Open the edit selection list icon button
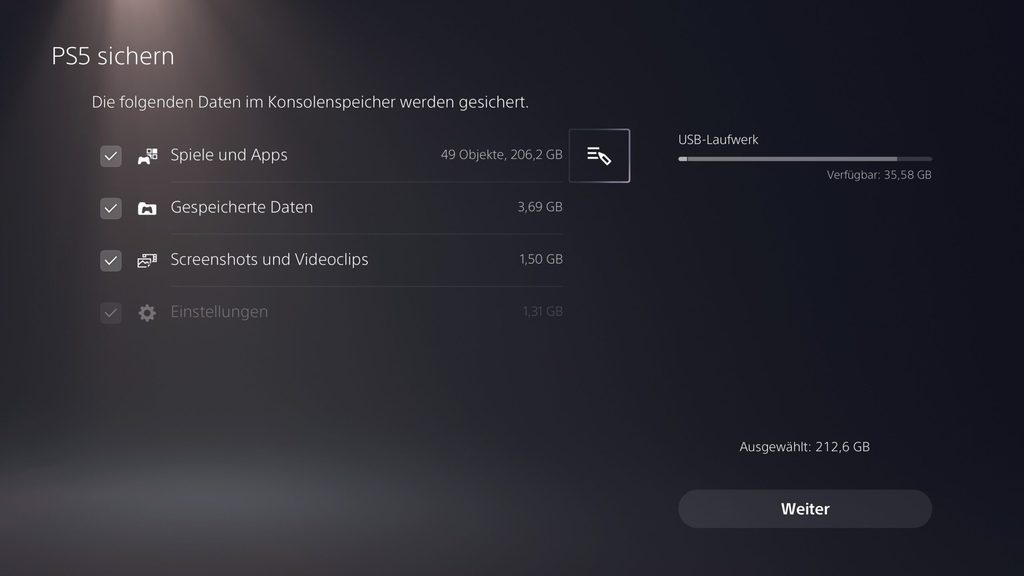The width and height of the screenshot is (1024, 576). [599, 155]
